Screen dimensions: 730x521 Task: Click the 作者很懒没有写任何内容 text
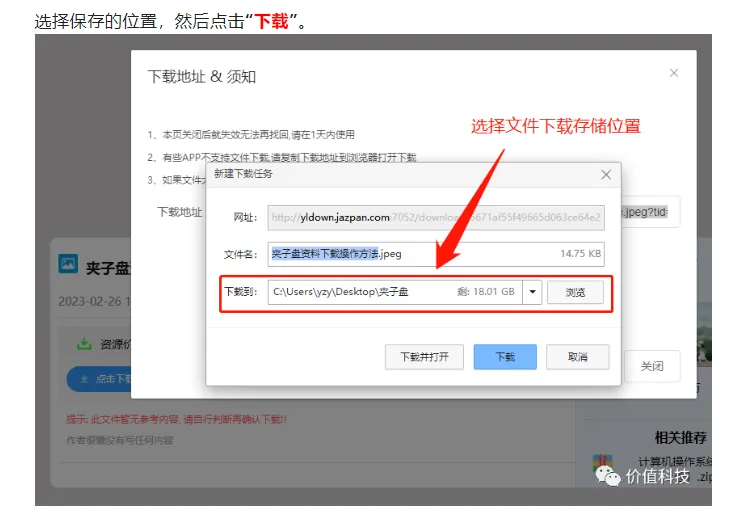pyautogui.click(x=120, y=440)
